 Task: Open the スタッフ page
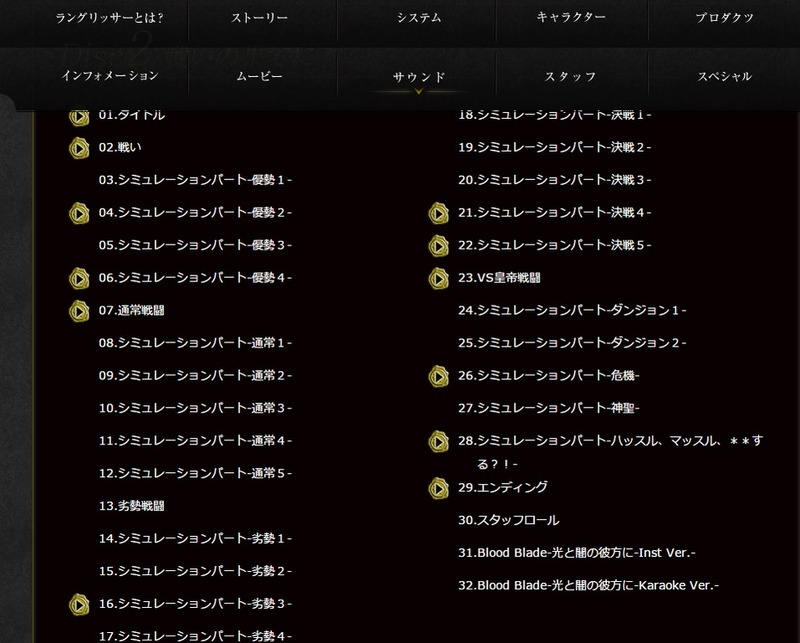click(570, 77)
